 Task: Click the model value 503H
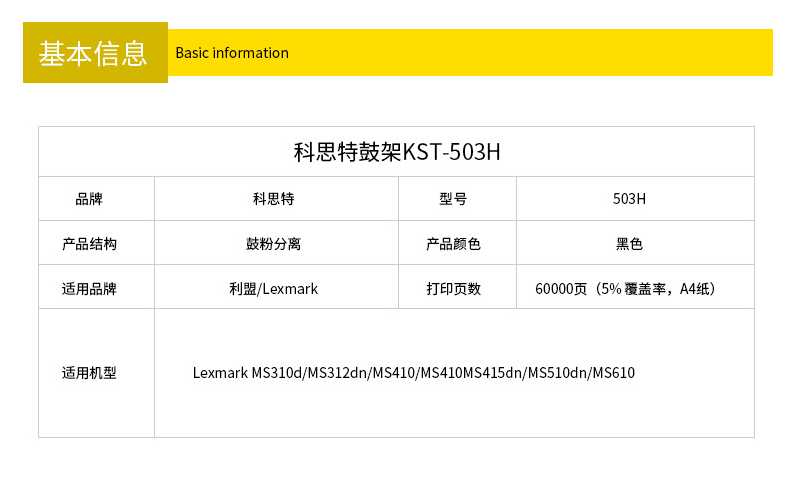click(629, 199)
